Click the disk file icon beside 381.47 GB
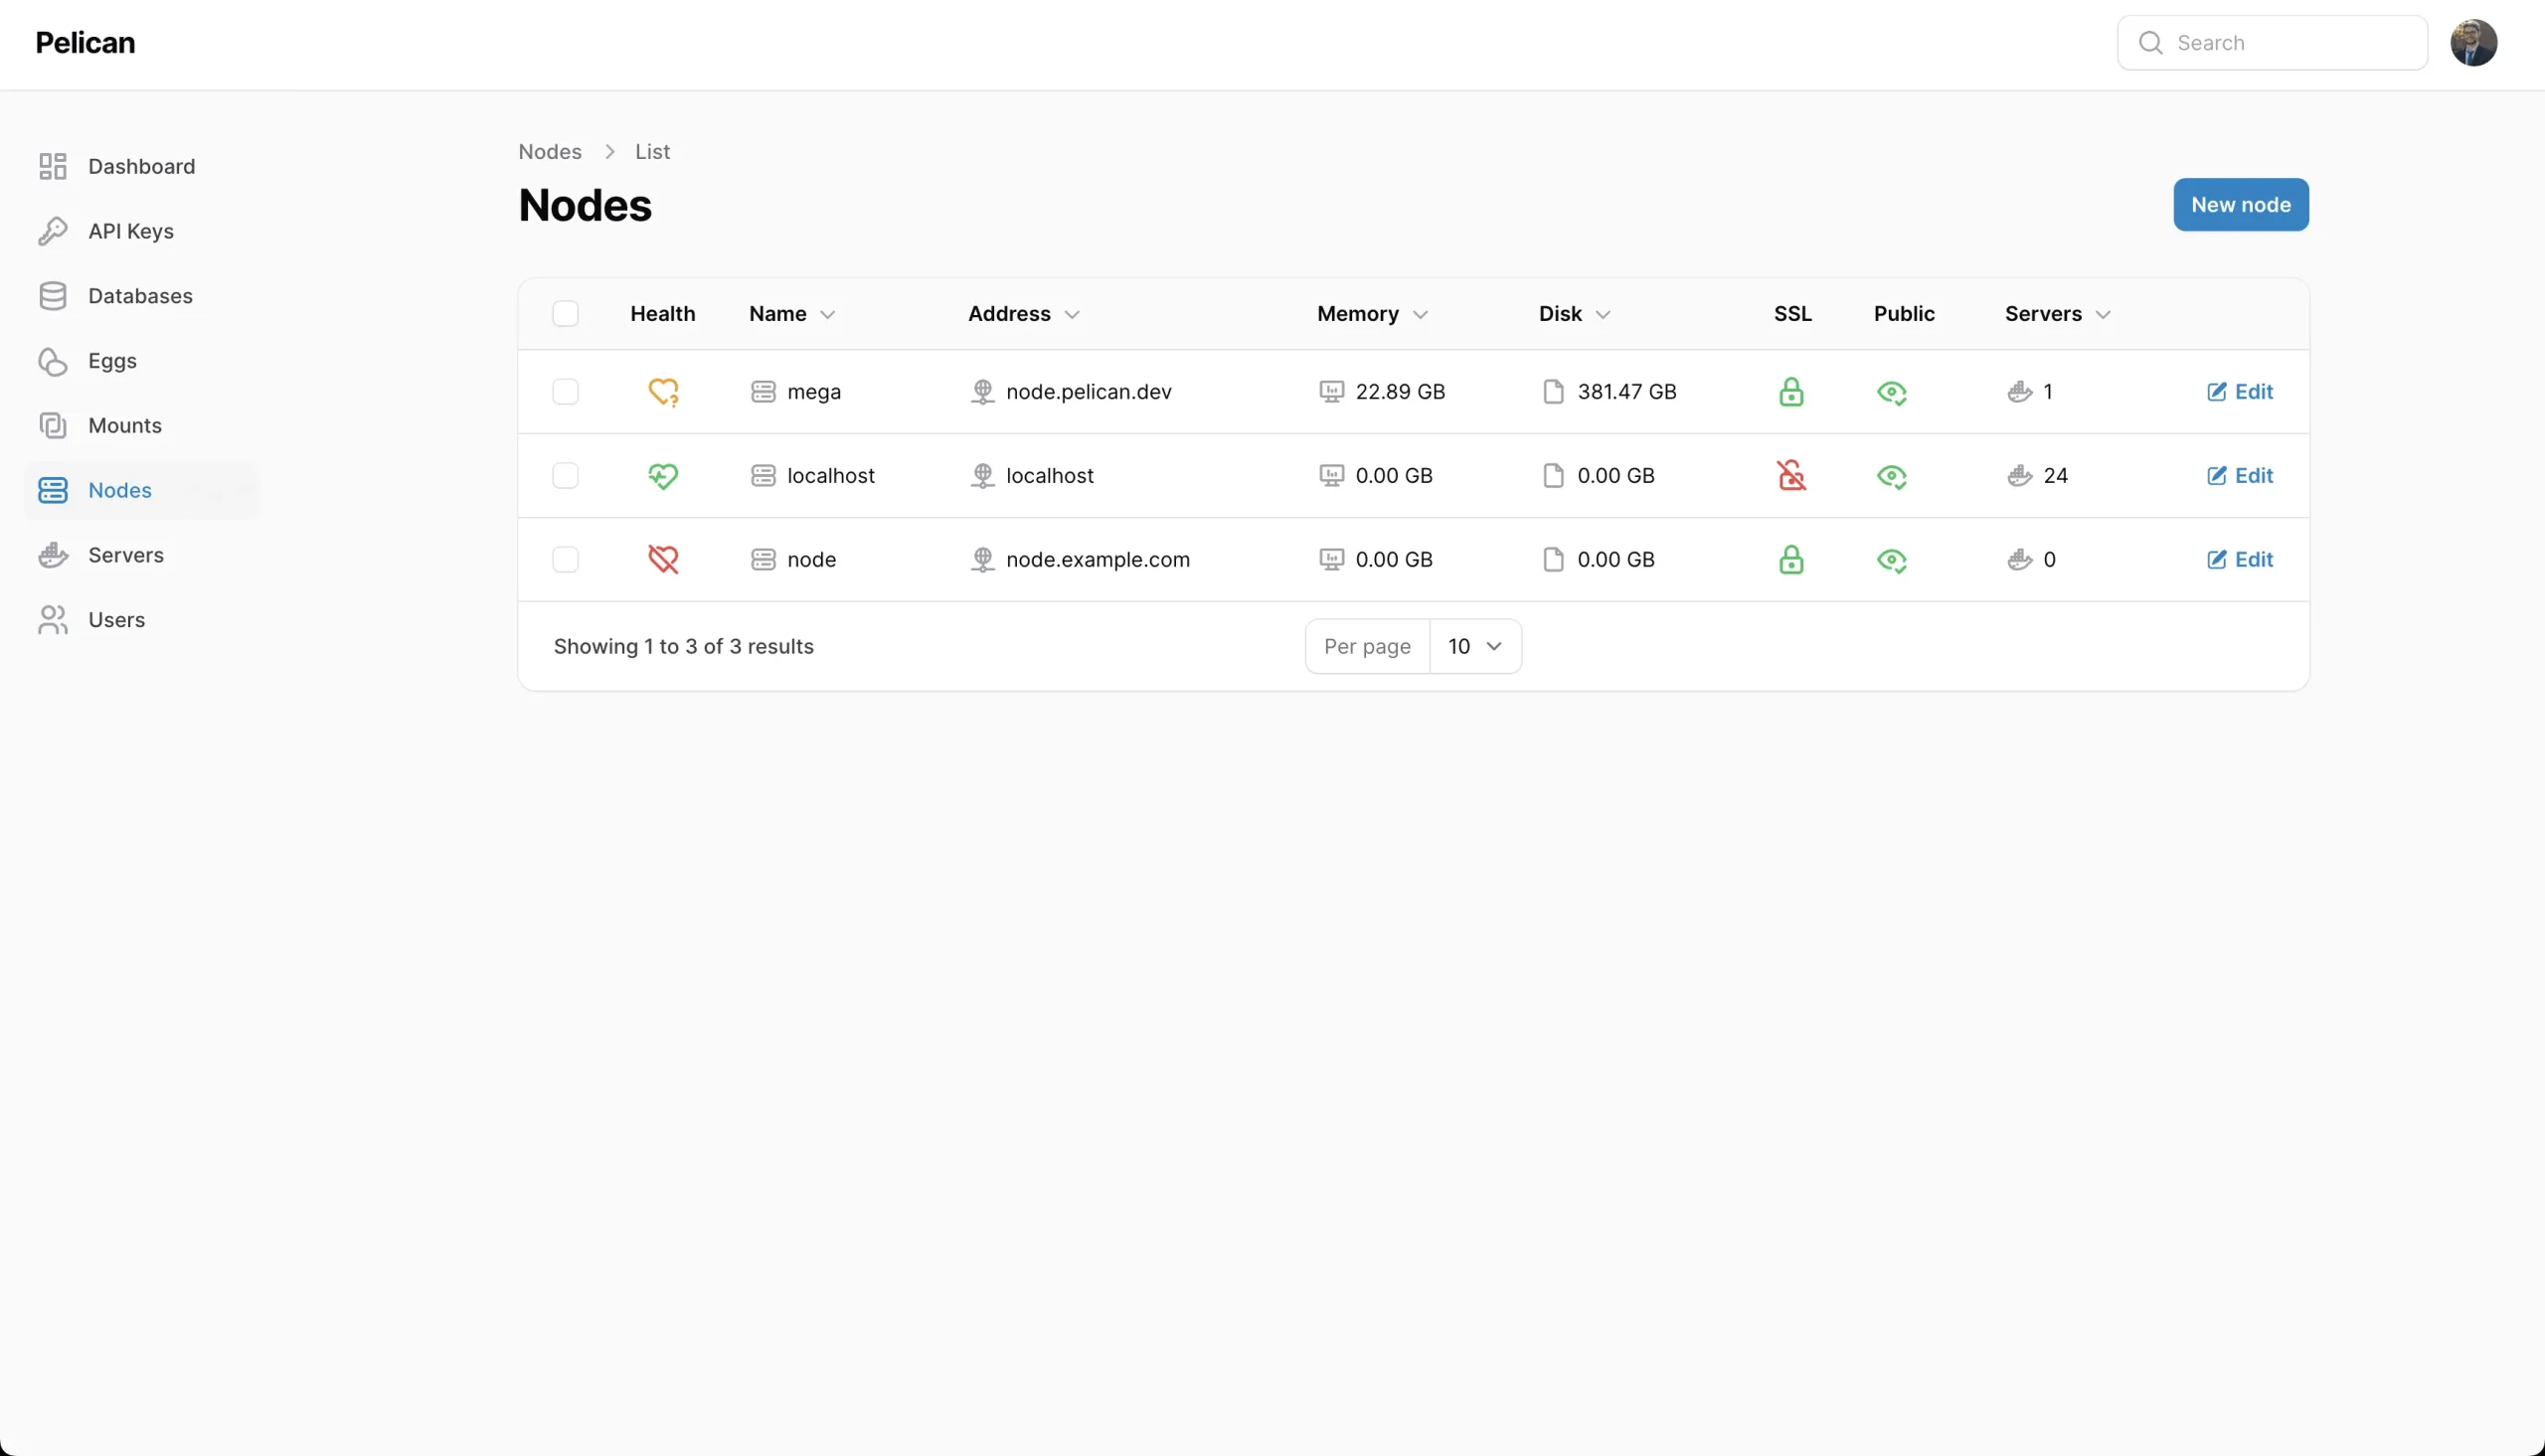This screenshot has width=2545, height=1456. point(1553,392)
